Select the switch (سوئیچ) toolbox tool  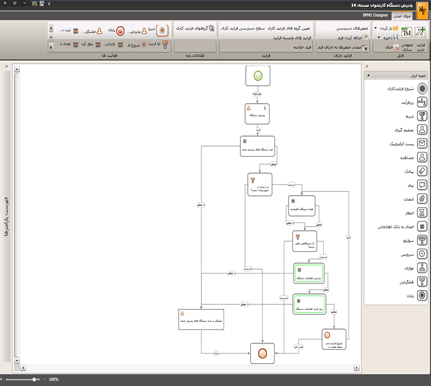point(422,240)
